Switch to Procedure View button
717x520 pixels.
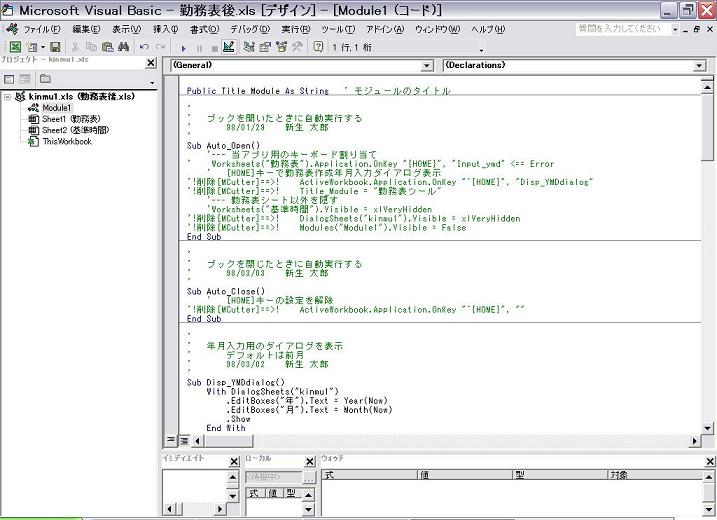[170, 440]
